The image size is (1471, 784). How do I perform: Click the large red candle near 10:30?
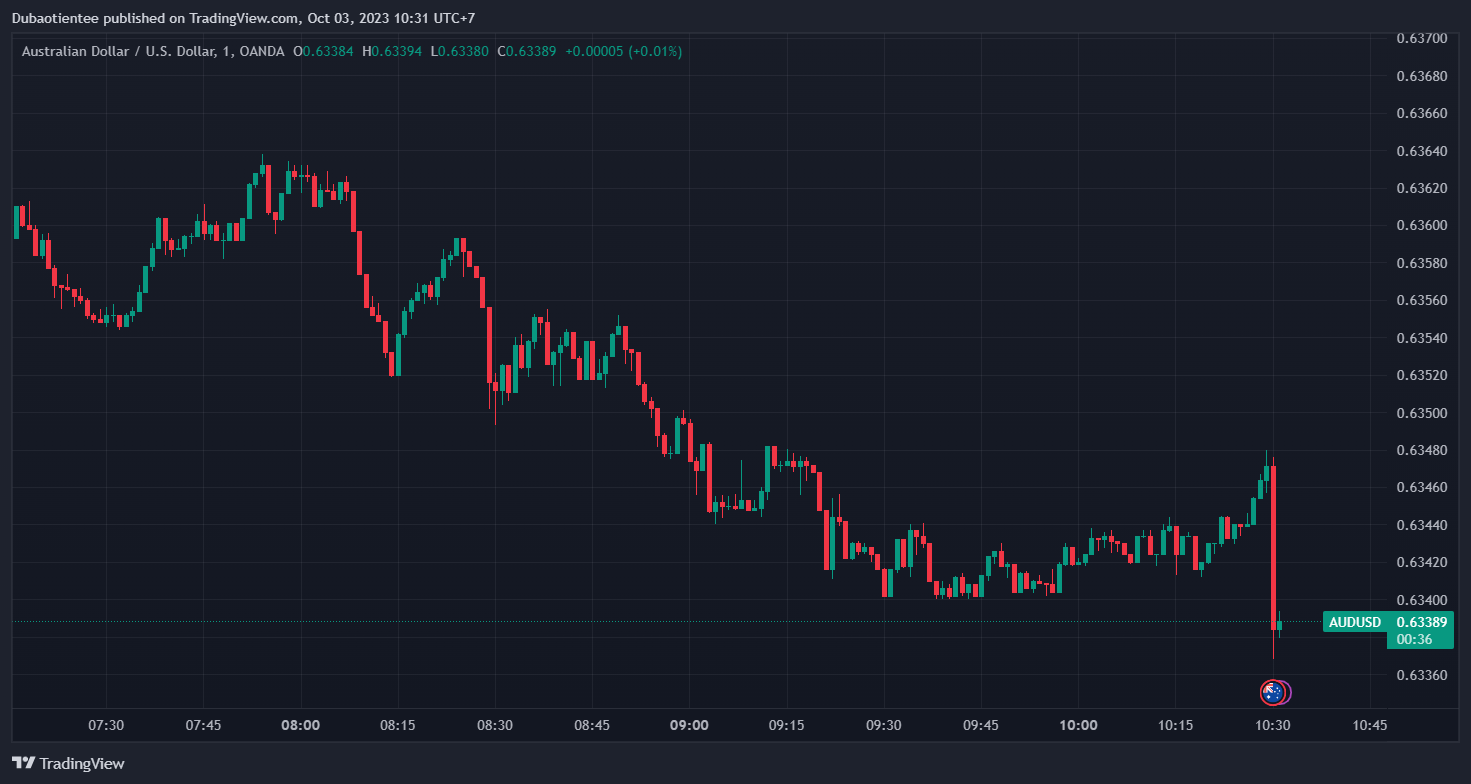coord(1273,545)
